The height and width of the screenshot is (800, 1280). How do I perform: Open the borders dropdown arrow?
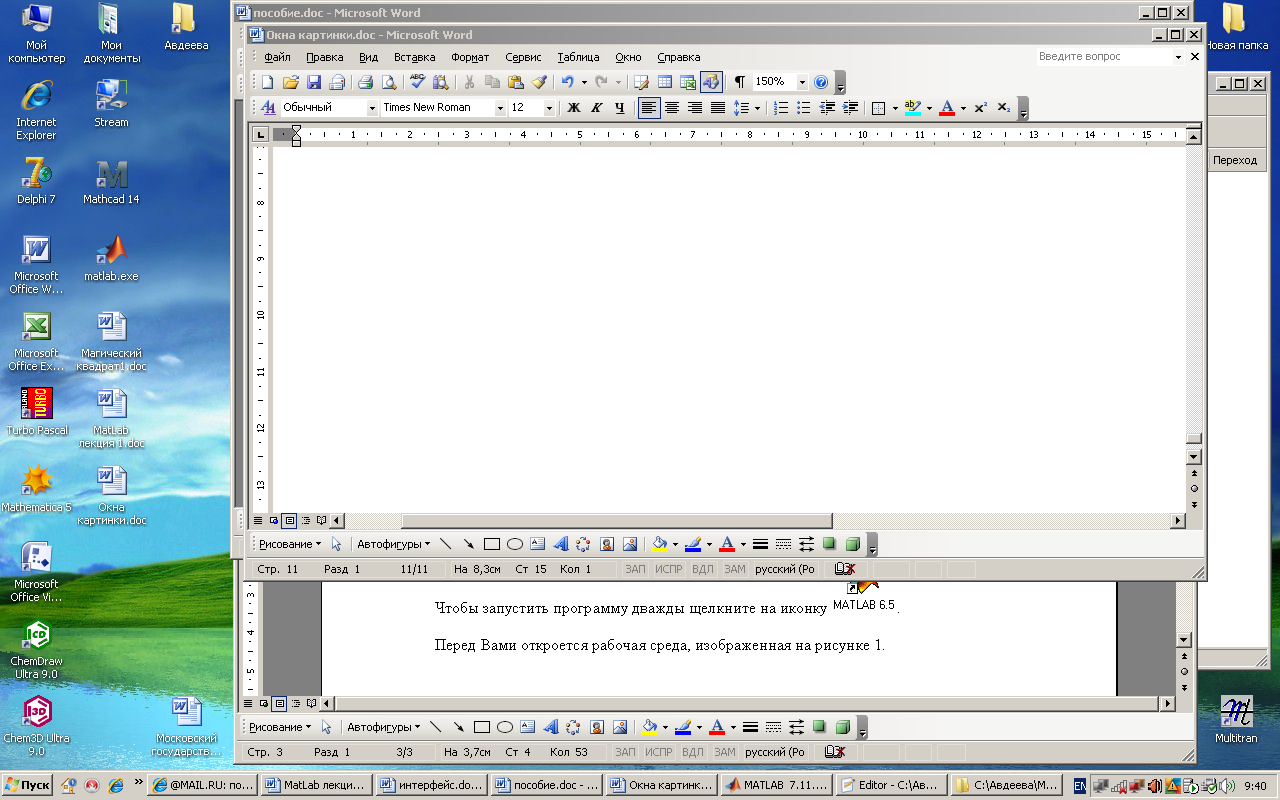pyautogui.click(x=895, y=107)
